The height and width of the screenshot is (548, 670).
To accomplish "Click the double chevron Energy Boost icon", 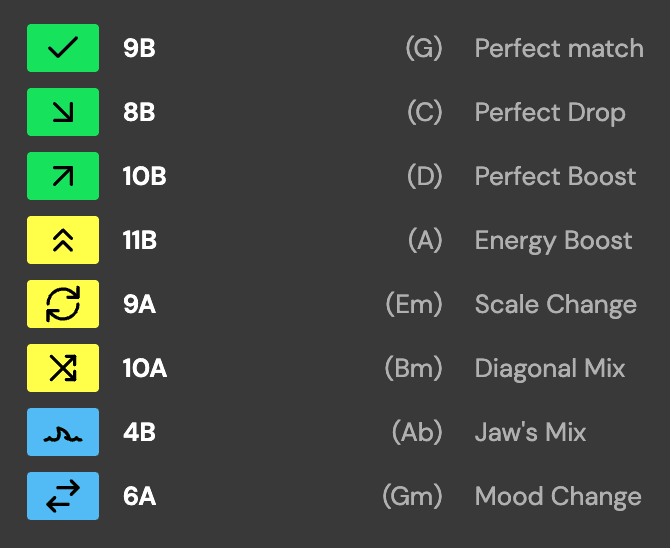I will [63, 240].
